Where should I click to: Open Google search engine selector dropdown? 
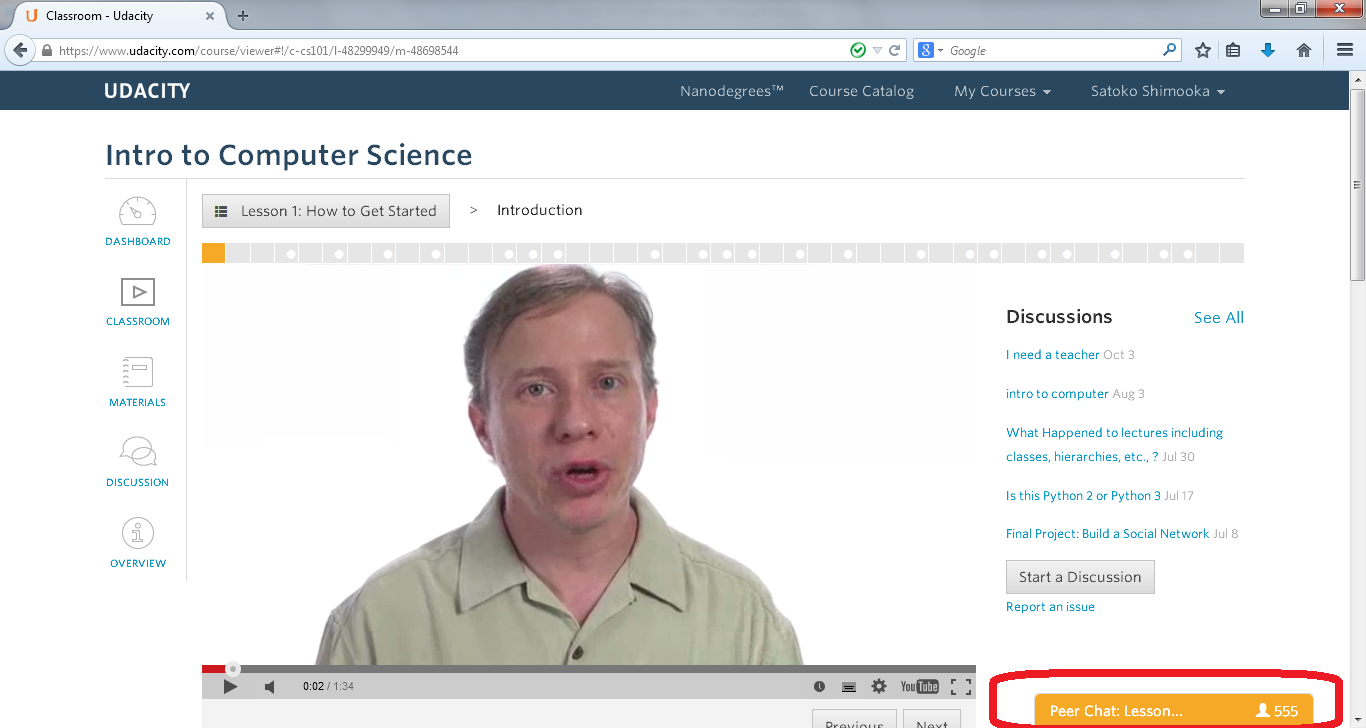tap(930, 50)
